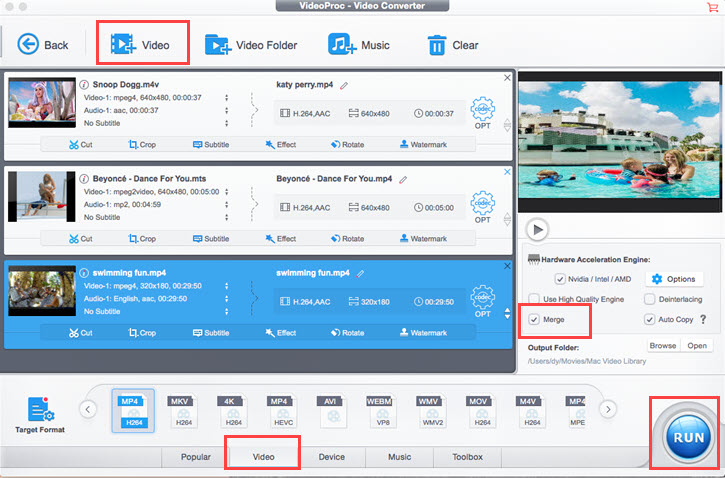Open the shopping cart icon

pyautogui.click(x=712, y=7)
